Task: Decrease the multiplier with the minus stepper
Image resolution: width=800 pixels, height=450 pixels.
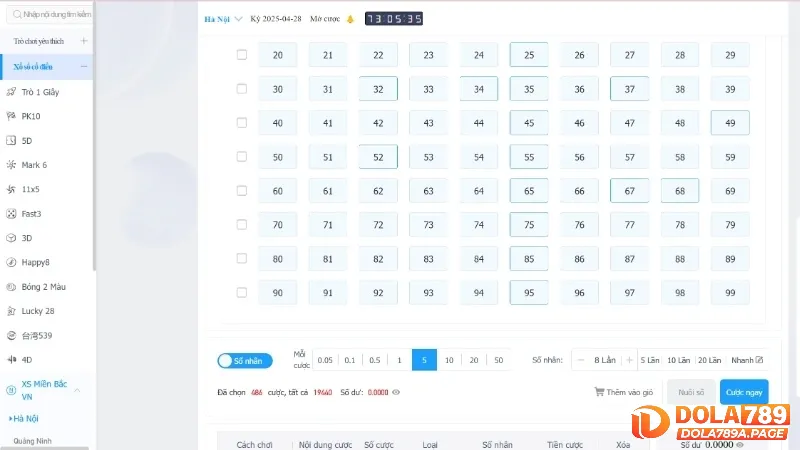Action: coord(580,360)
